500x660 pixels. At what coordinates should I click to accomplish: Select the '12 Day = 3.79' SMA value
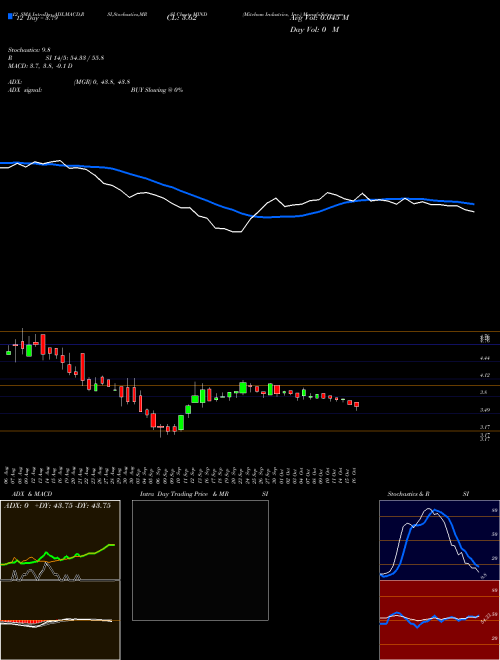[x=35, y=18]
